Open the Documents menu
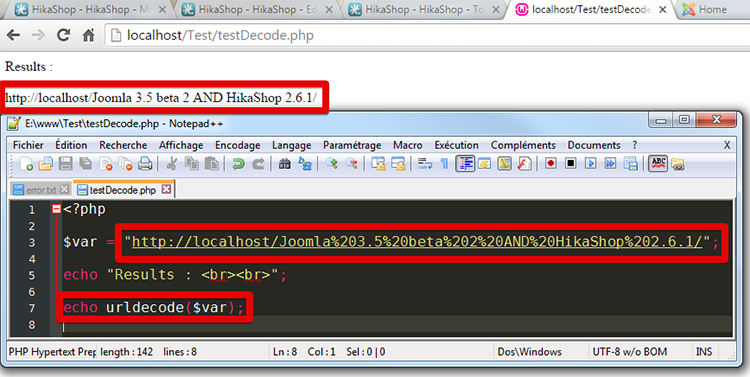Viewport: 750px width, 377px height. 594,145
